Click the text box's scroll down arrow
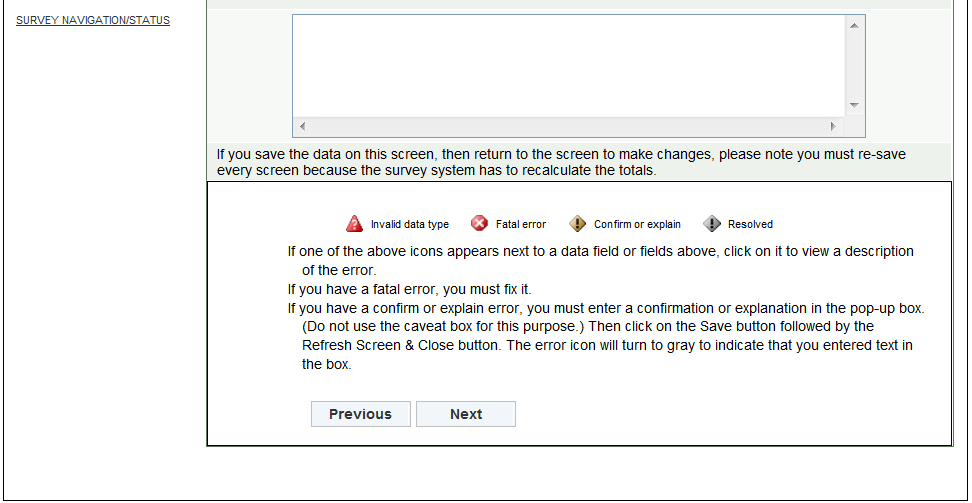 pos(854,105)
